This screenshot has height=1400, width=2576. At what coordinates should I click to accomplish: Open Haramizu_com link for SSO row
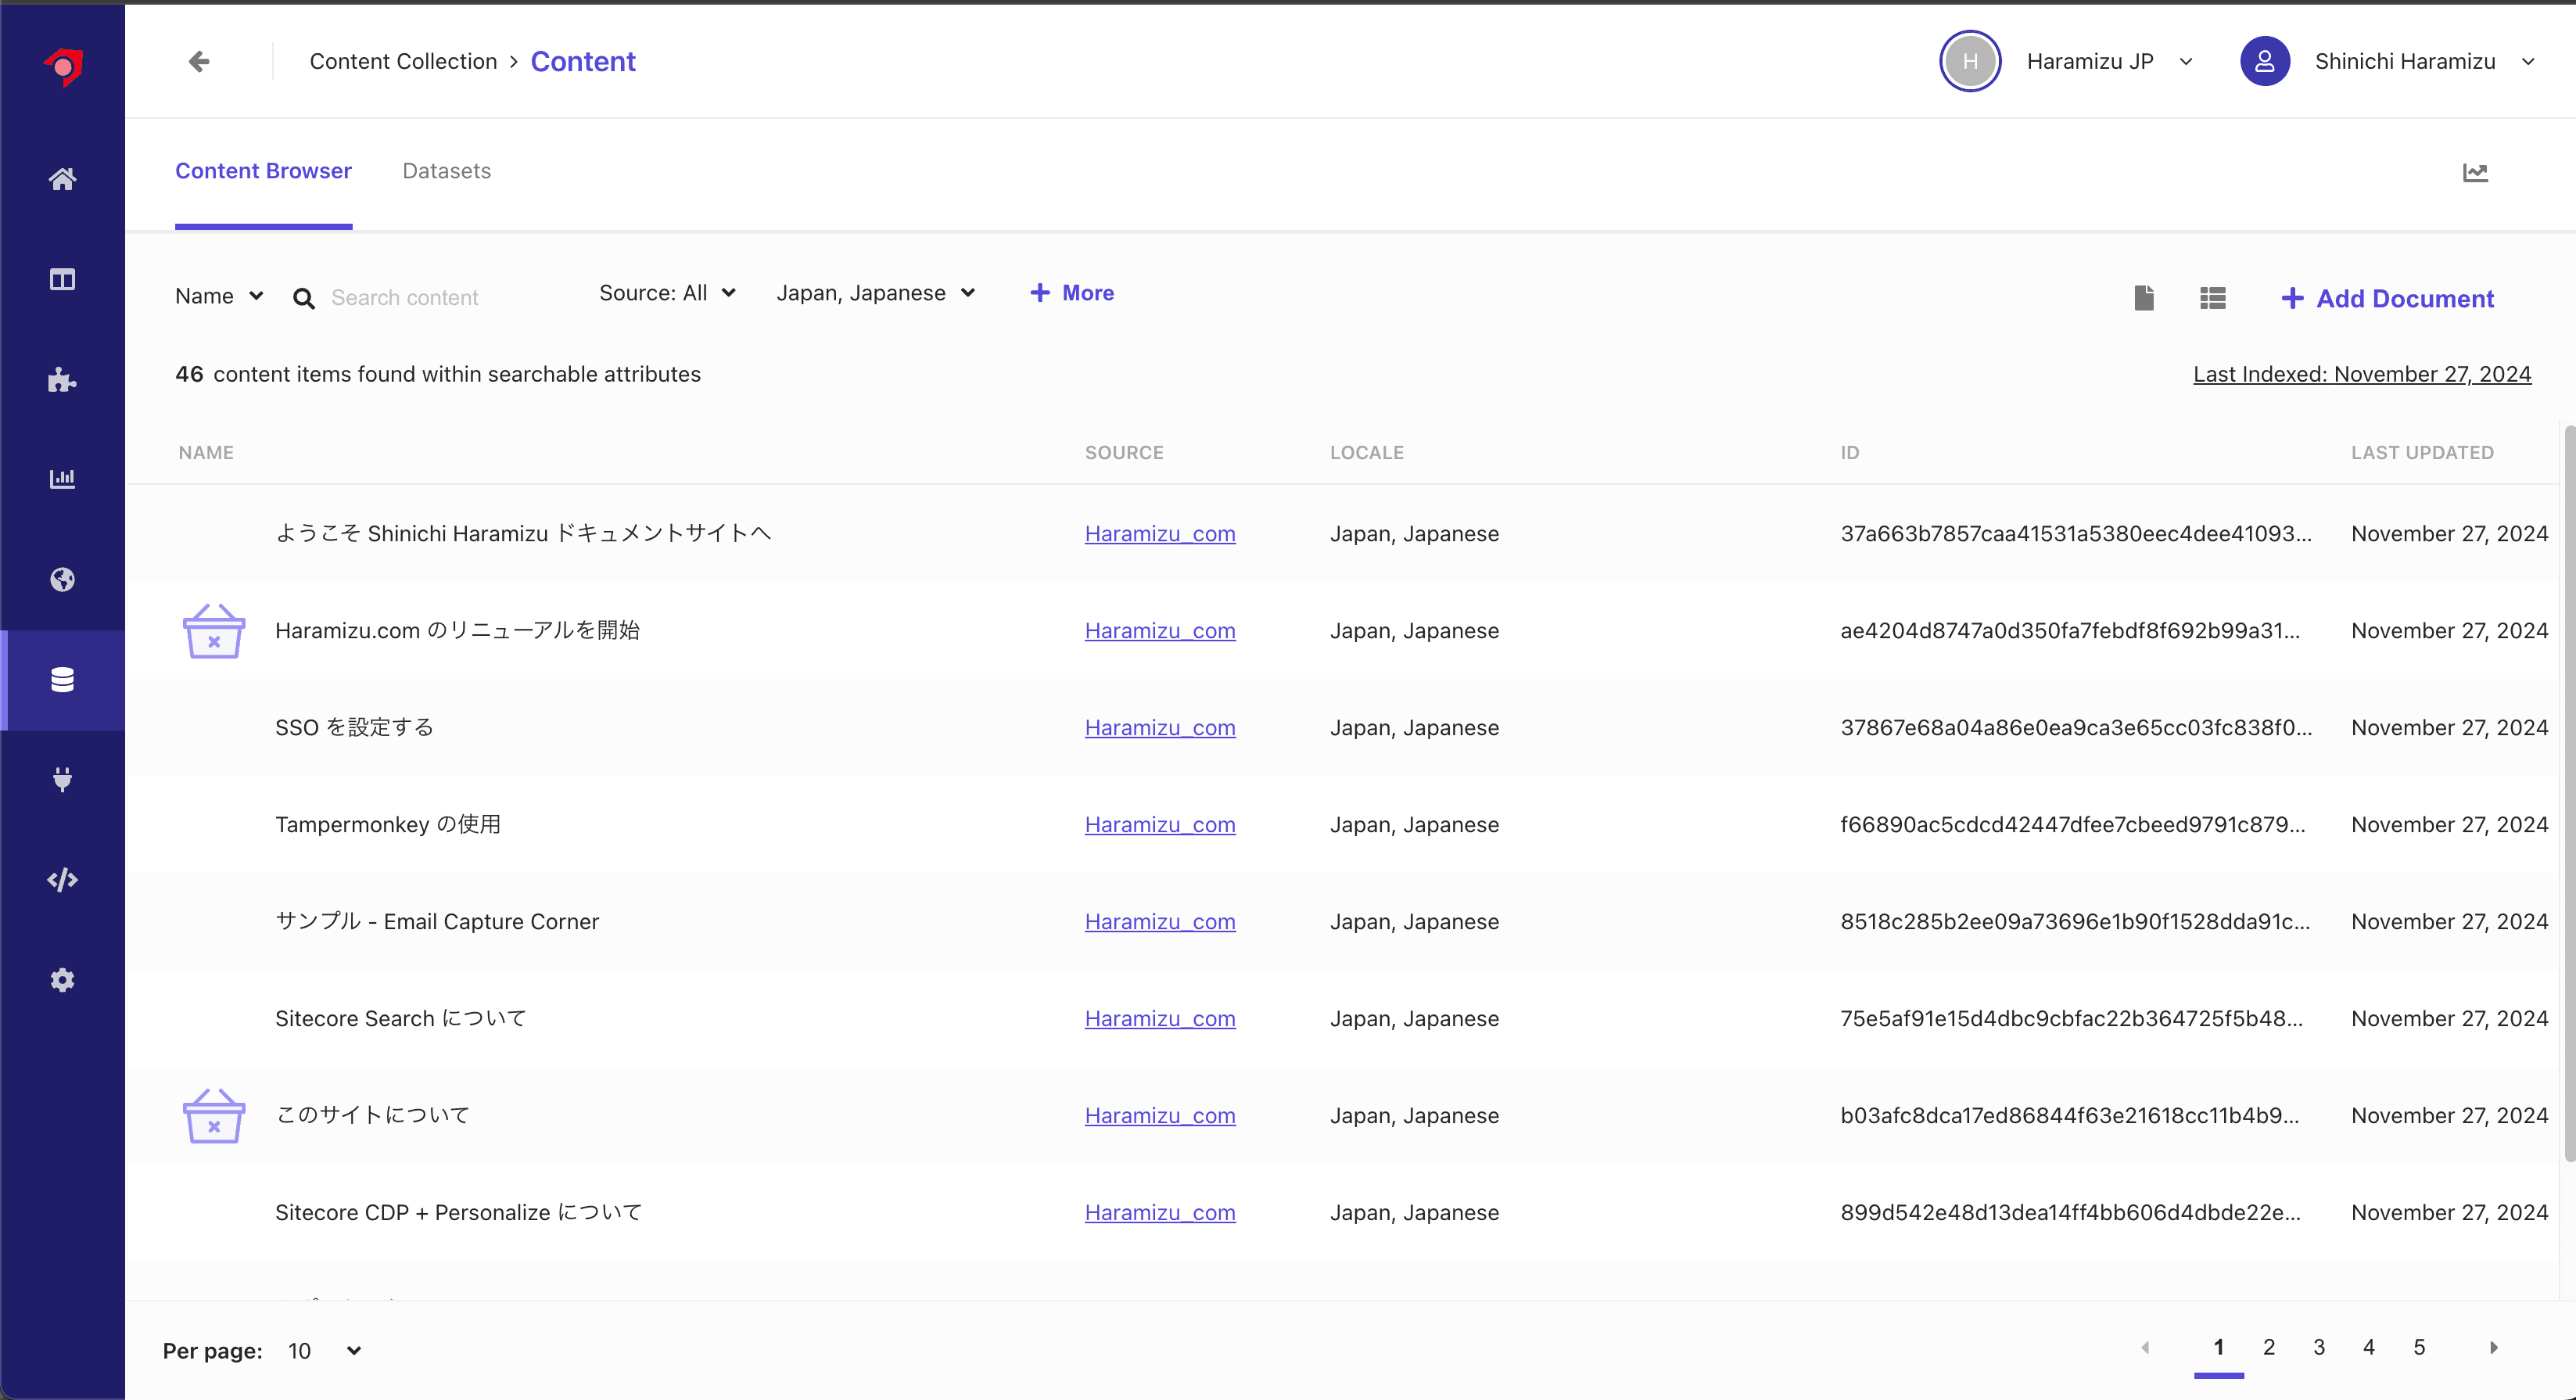click(1160, 728)
